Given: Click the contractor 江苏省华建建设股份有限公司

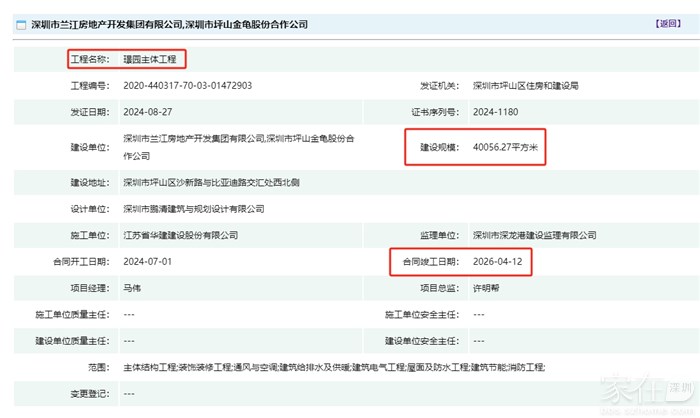Looking at the screenshot, I should [x=180, y=235].
